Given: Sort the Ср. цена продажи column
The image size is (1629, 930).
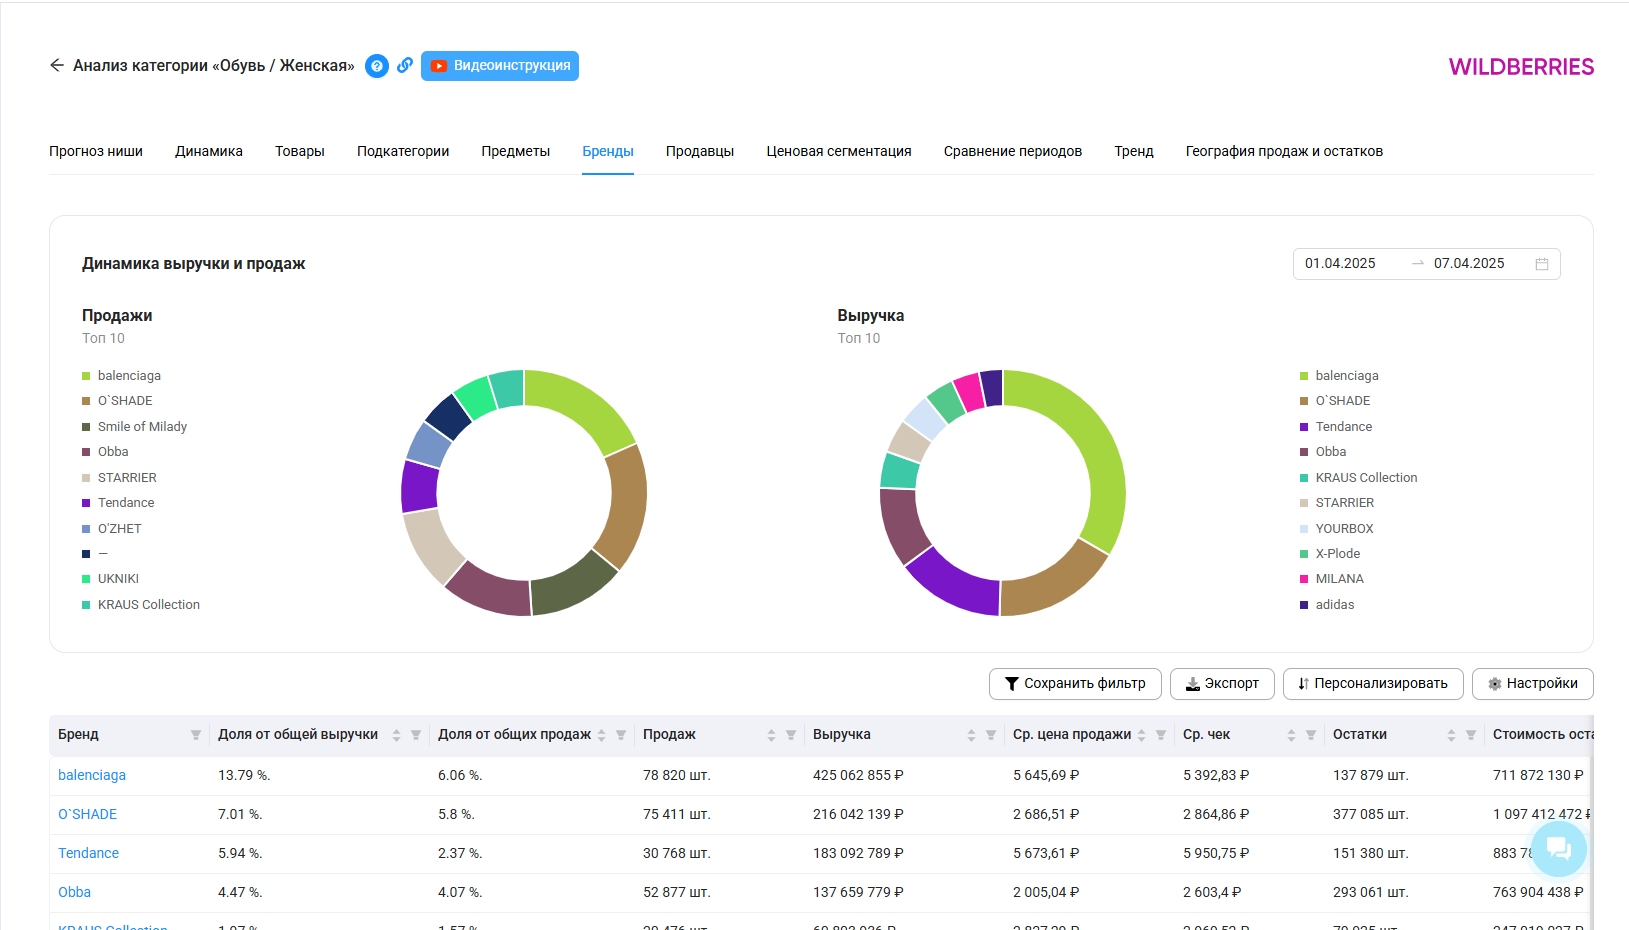Looking at the screenshot, I should [1142, 735].
